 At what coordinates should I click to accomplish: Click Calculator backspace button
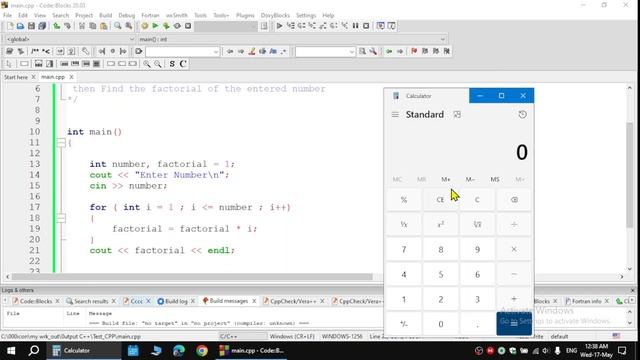pos(514,200)
